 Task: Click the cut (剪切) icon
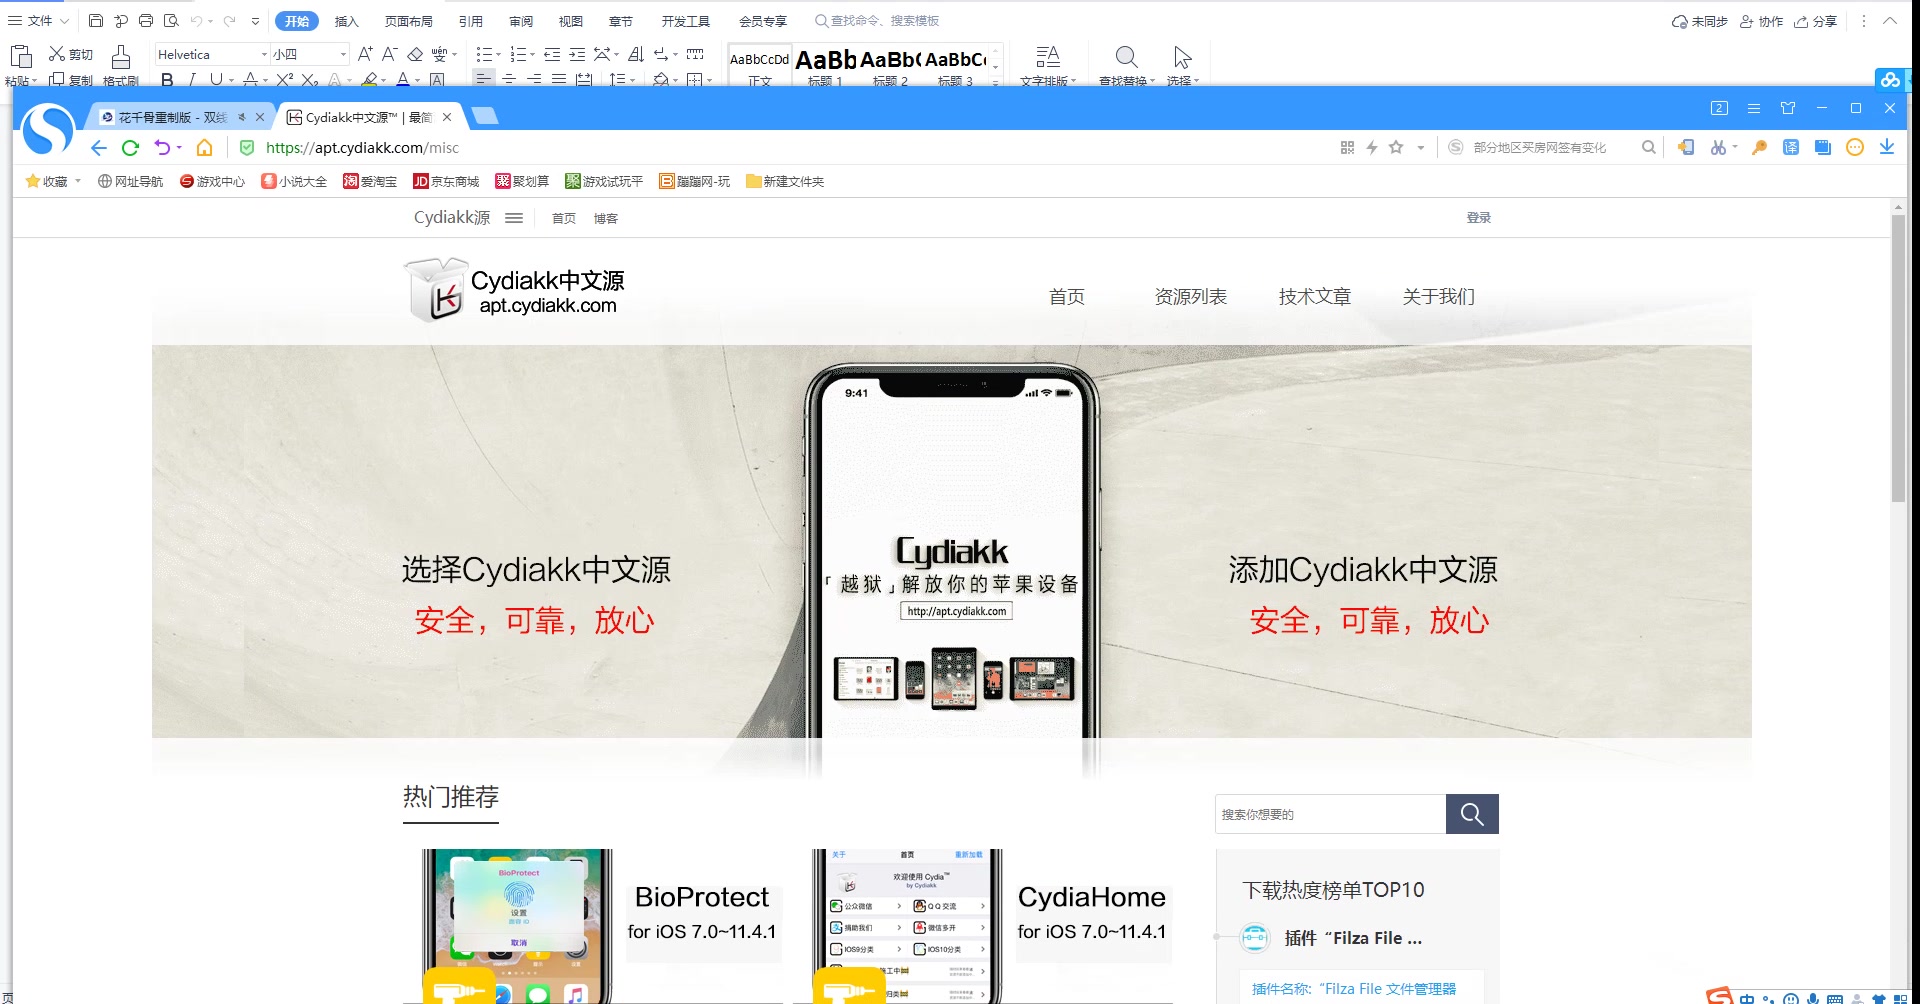point(58,54)
